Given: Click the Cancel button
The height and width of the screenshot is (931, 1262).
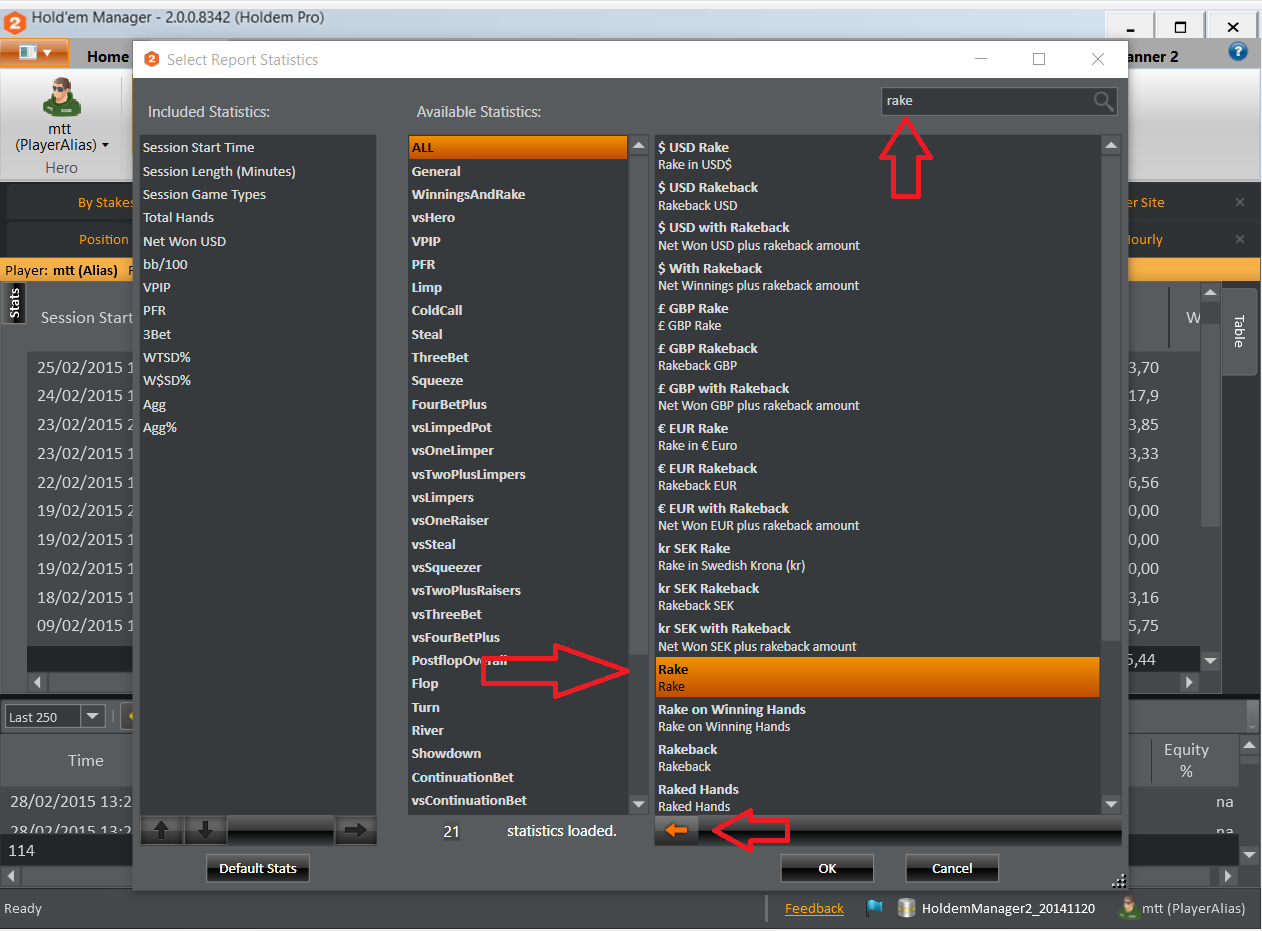Looking at the screenshot, I should click(952, 868).
